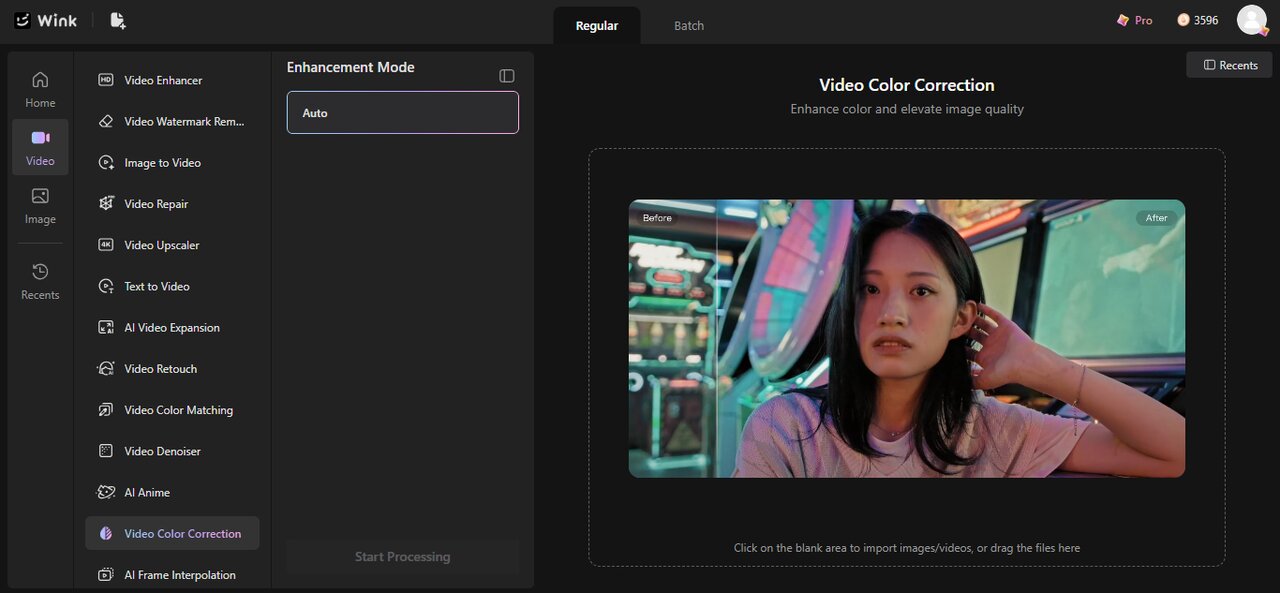Image resolution: width=1280 pixels, height=593 pixels.
Task: Open Video Retouch label
Action: tap(161, 368)
